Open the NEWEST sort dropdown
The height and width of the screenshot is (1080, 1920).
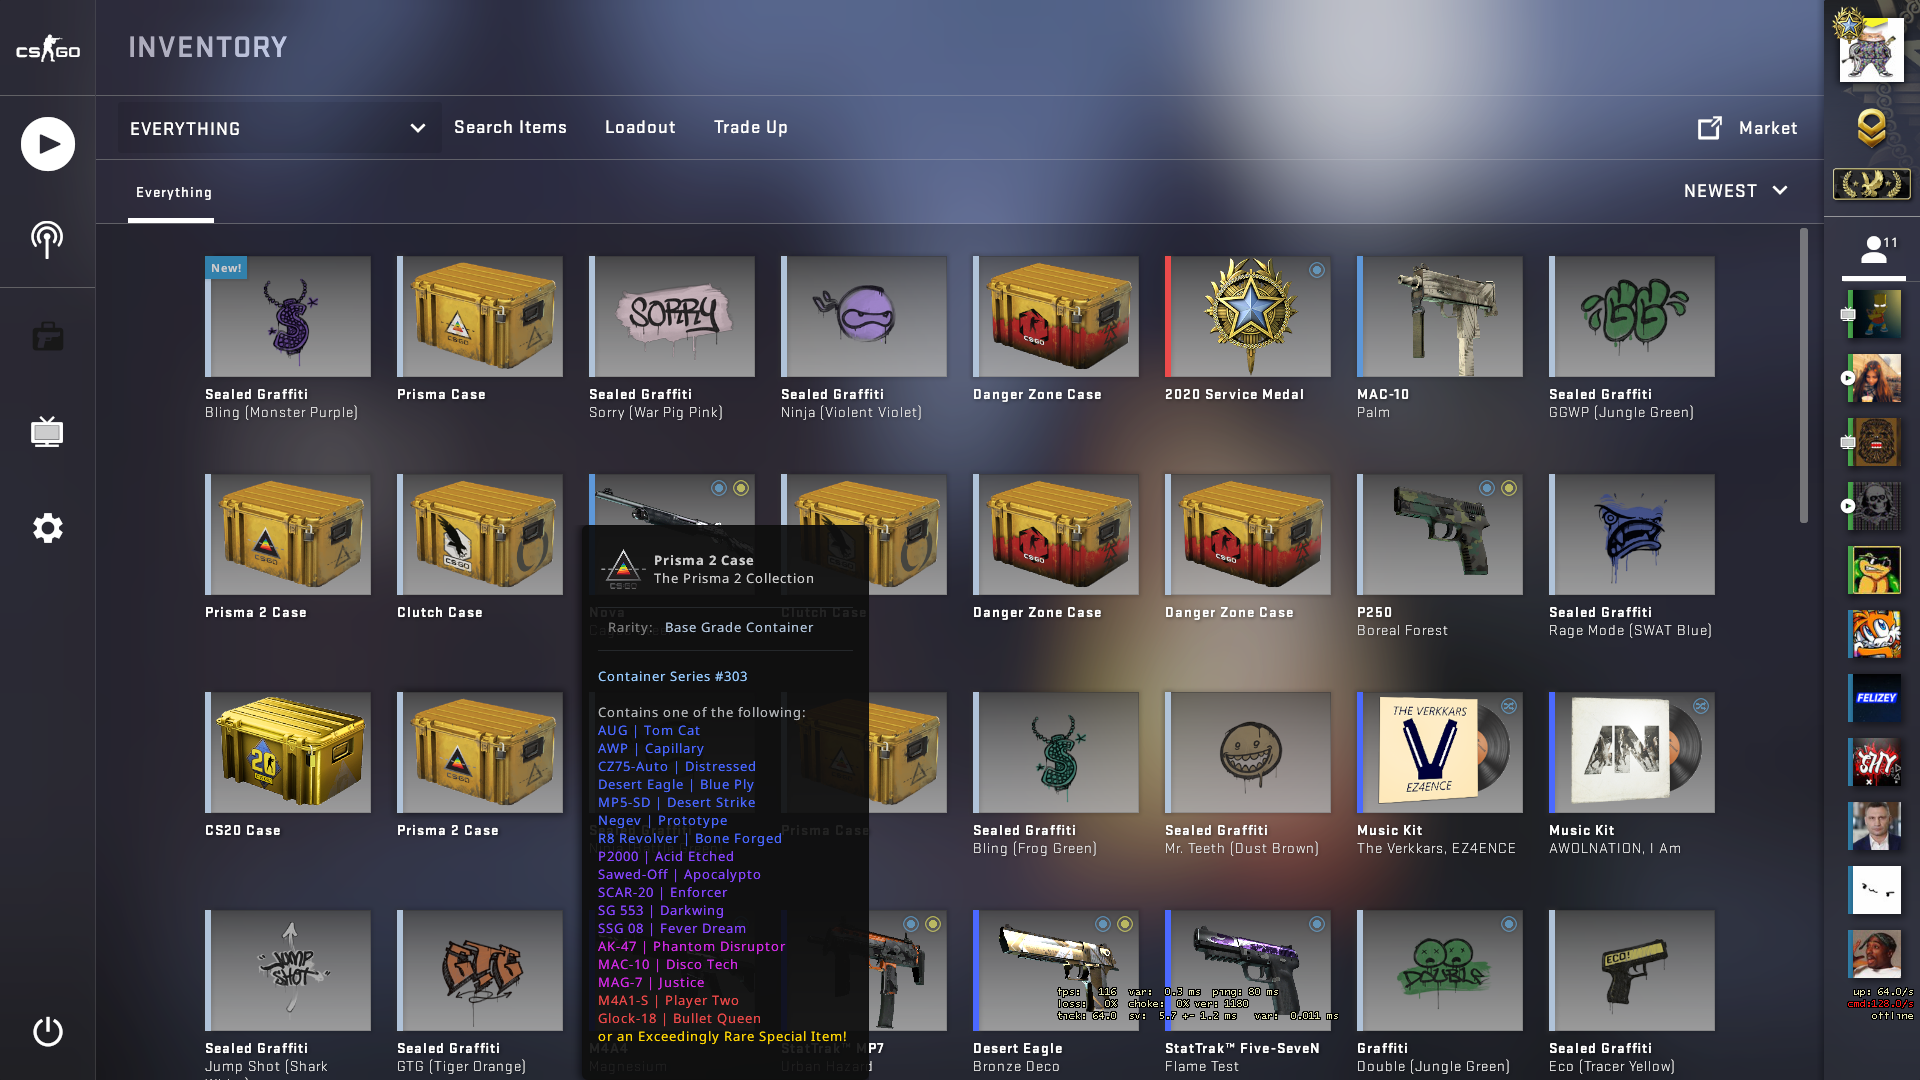pos(1736,191)
